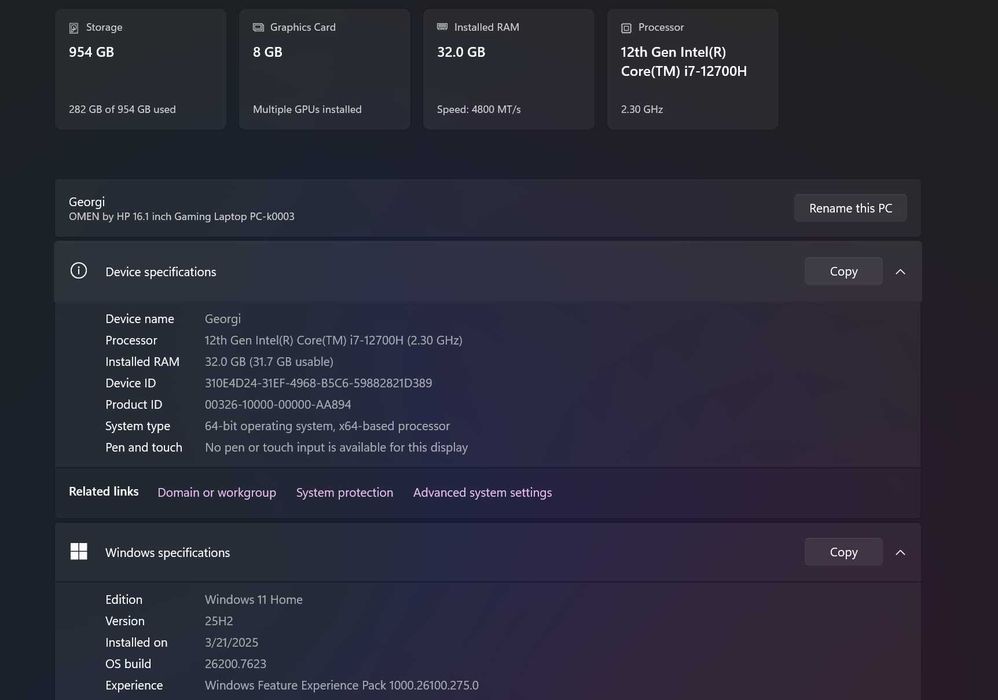This screenshot has height=700, width=998.
Task: Copy the Windows specifications
Action: click(843, 552)
